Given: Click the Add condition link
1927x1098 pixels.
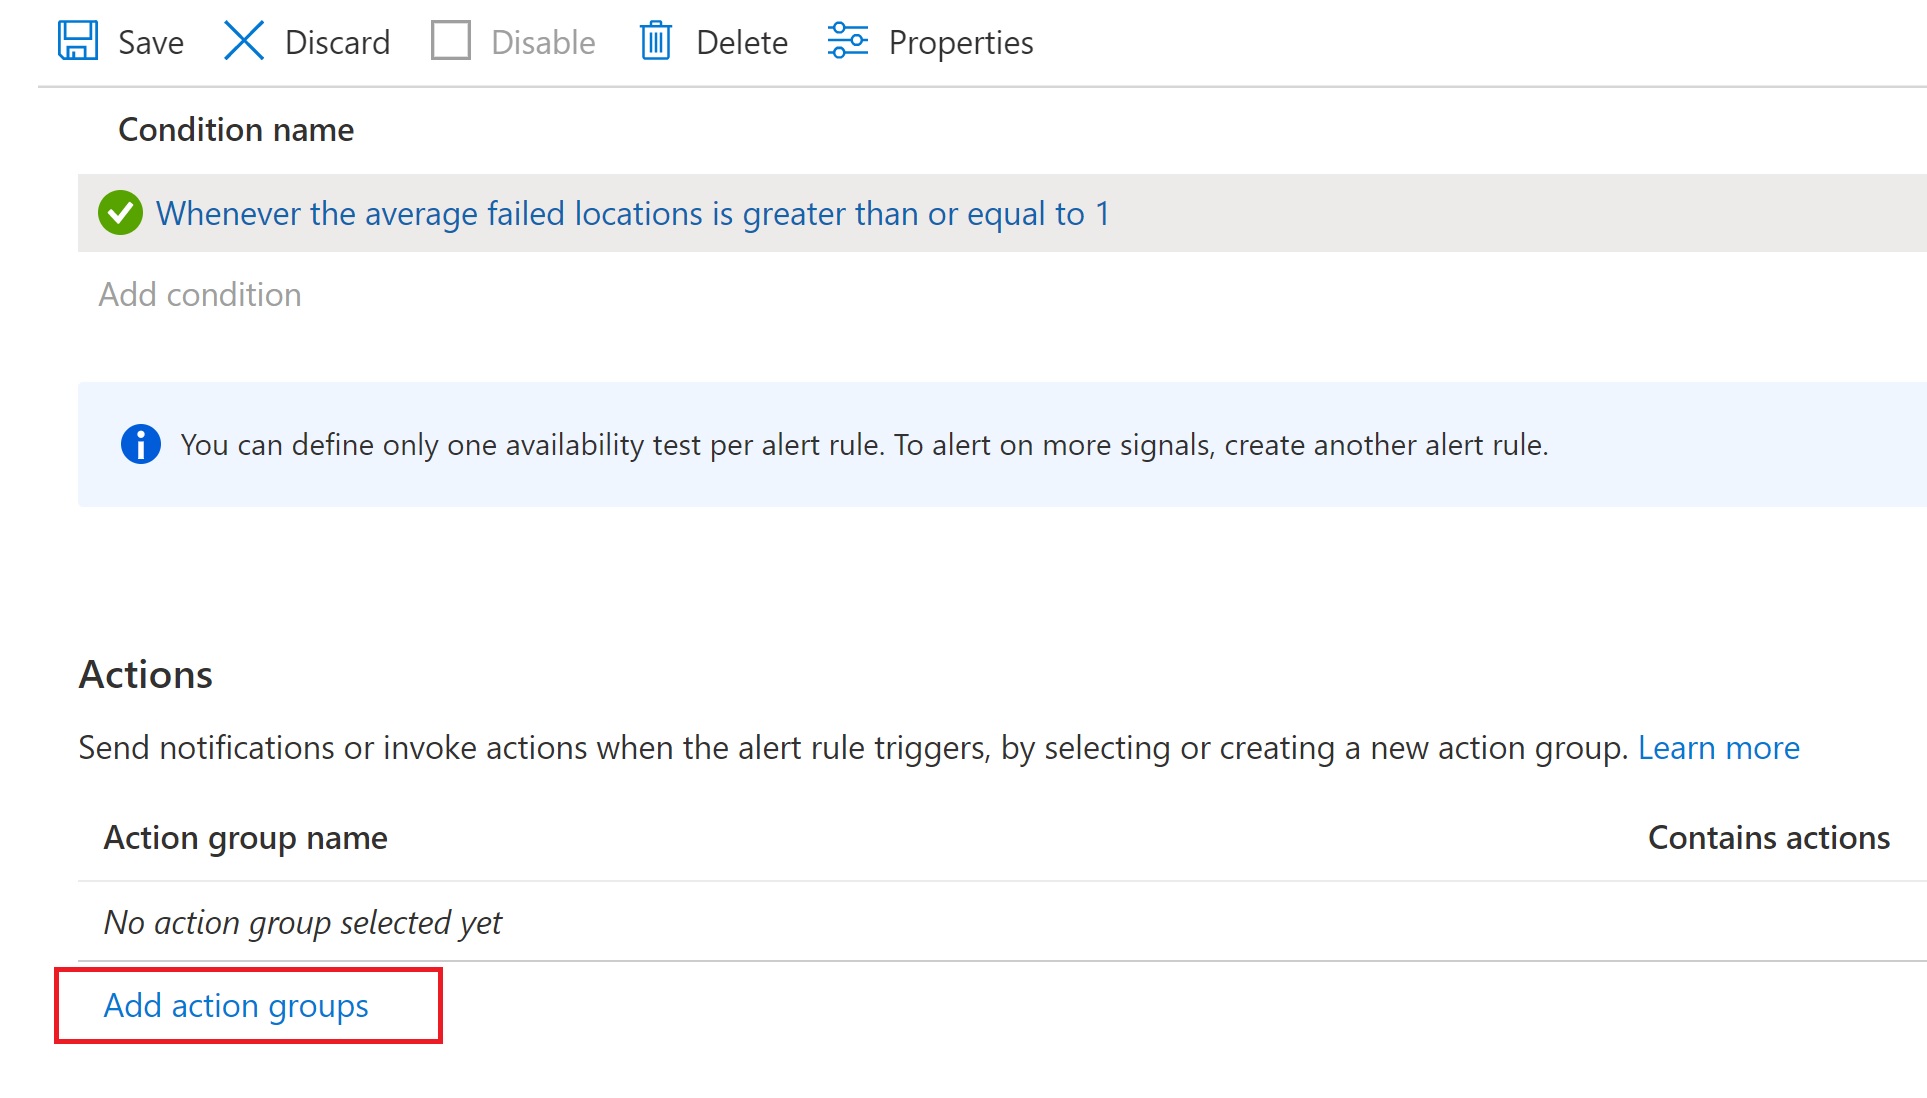Looking at the screenshot, I should (200, 295).
